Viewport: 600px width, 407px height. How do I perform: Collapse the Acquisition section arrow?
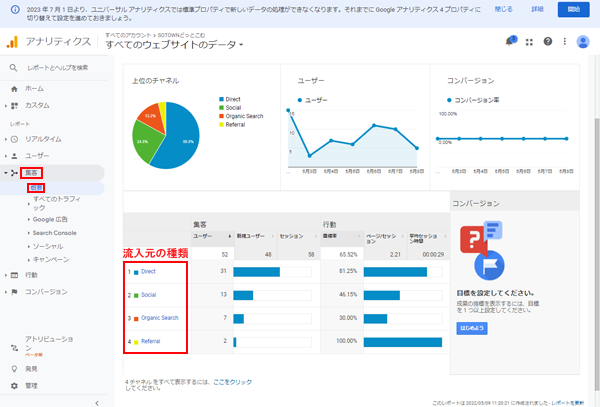coord(5,173)
